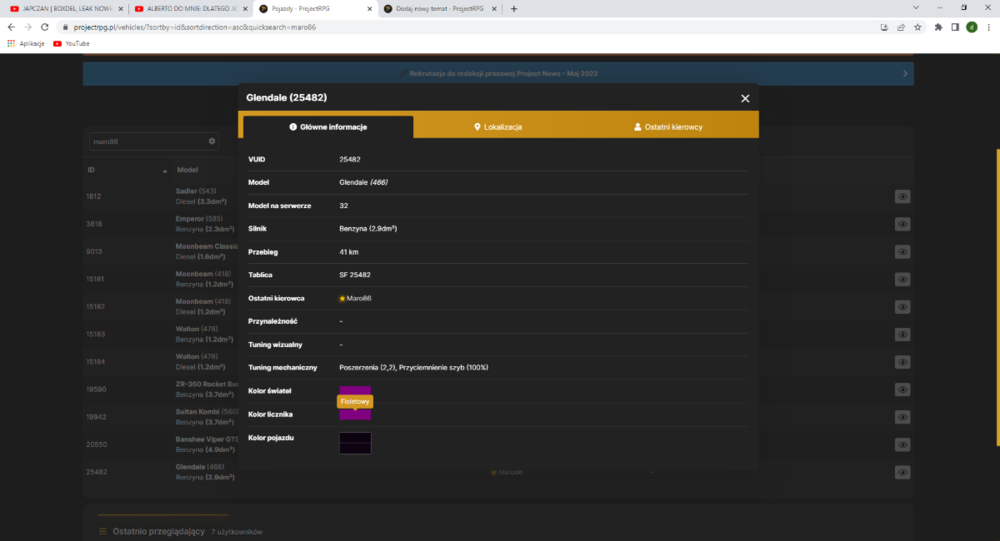
Task: Bookmark this page with the star icon
Action: tap(918, 27)
